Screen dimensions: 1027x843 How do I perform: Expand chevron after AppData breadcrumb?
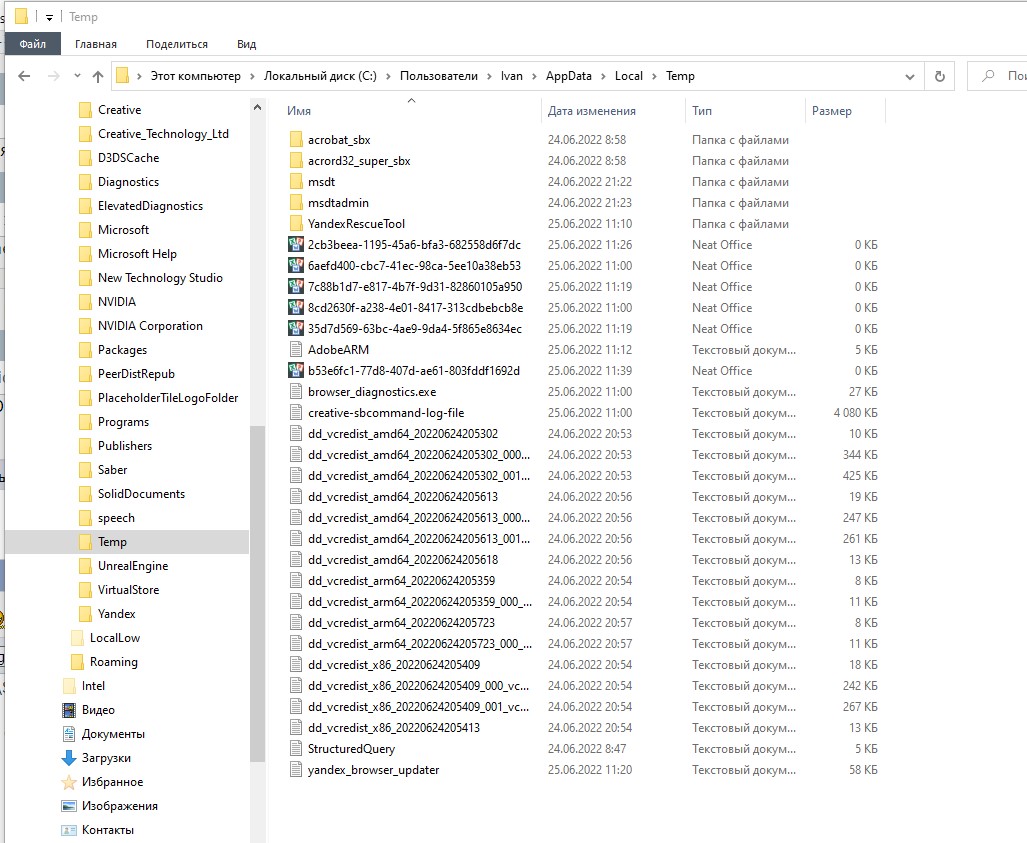(x=603, y=76)
